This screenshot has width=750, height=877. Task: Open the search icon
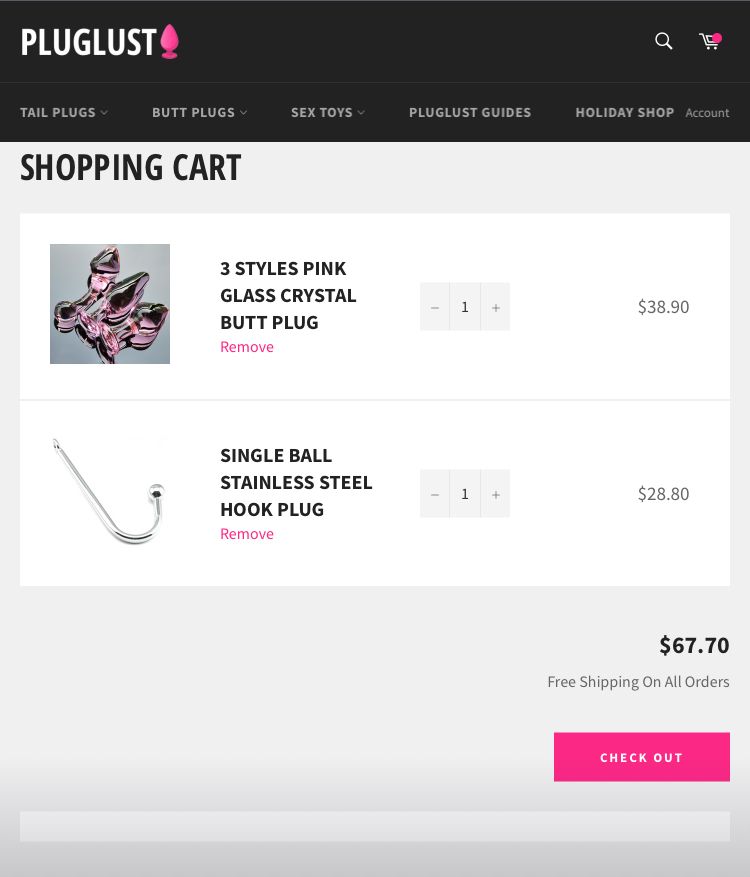[663, 41]
